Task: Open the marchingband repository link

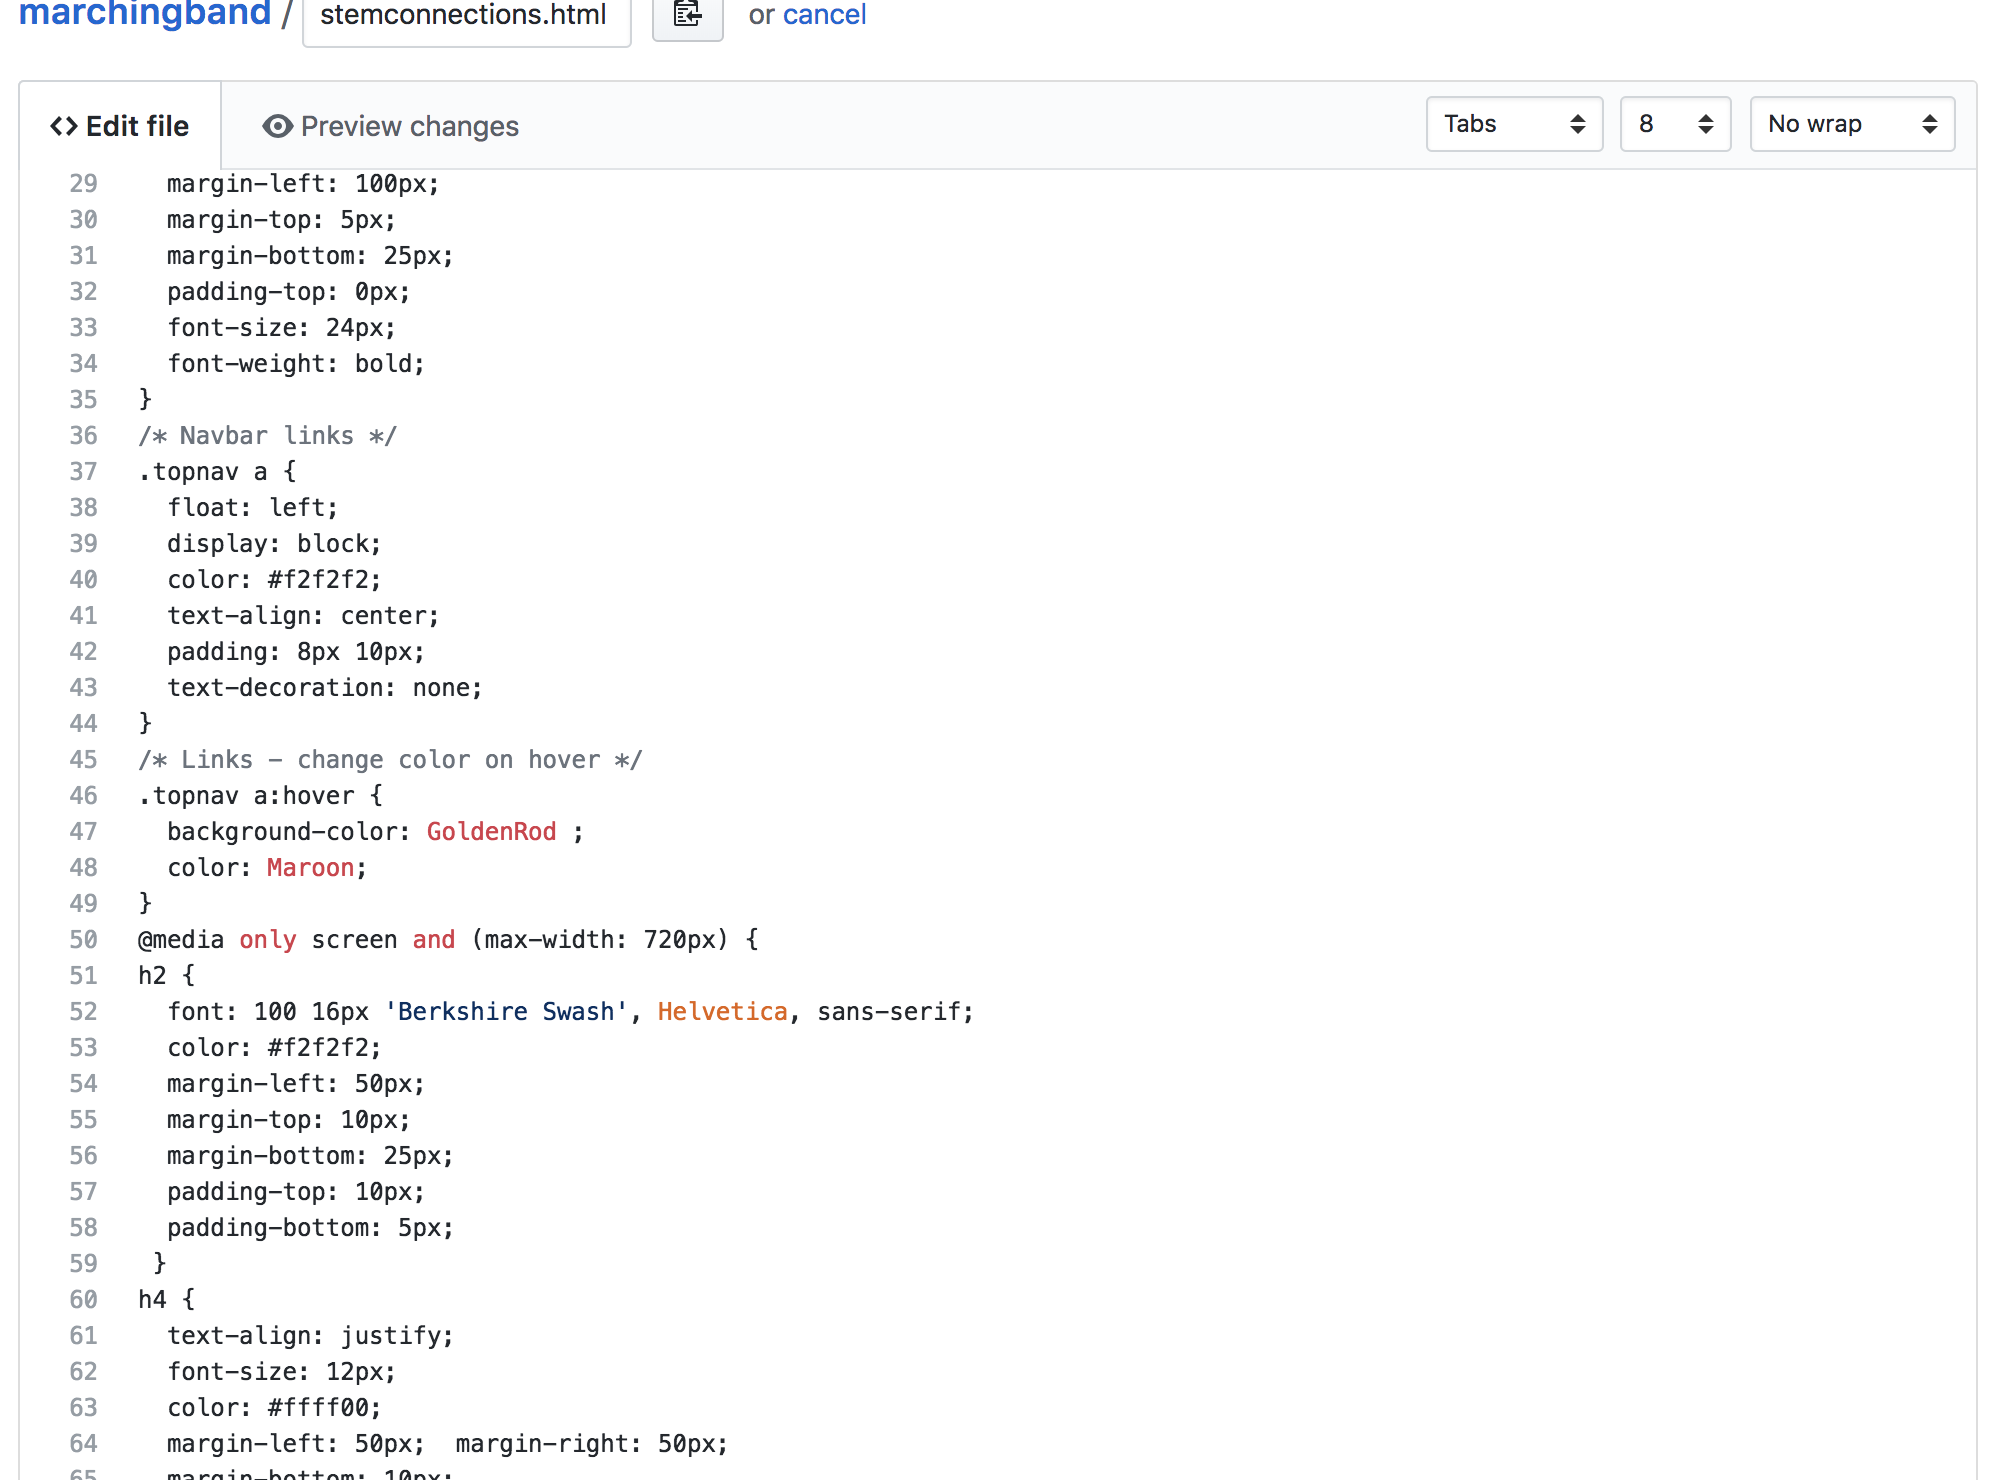Action: 145,14
